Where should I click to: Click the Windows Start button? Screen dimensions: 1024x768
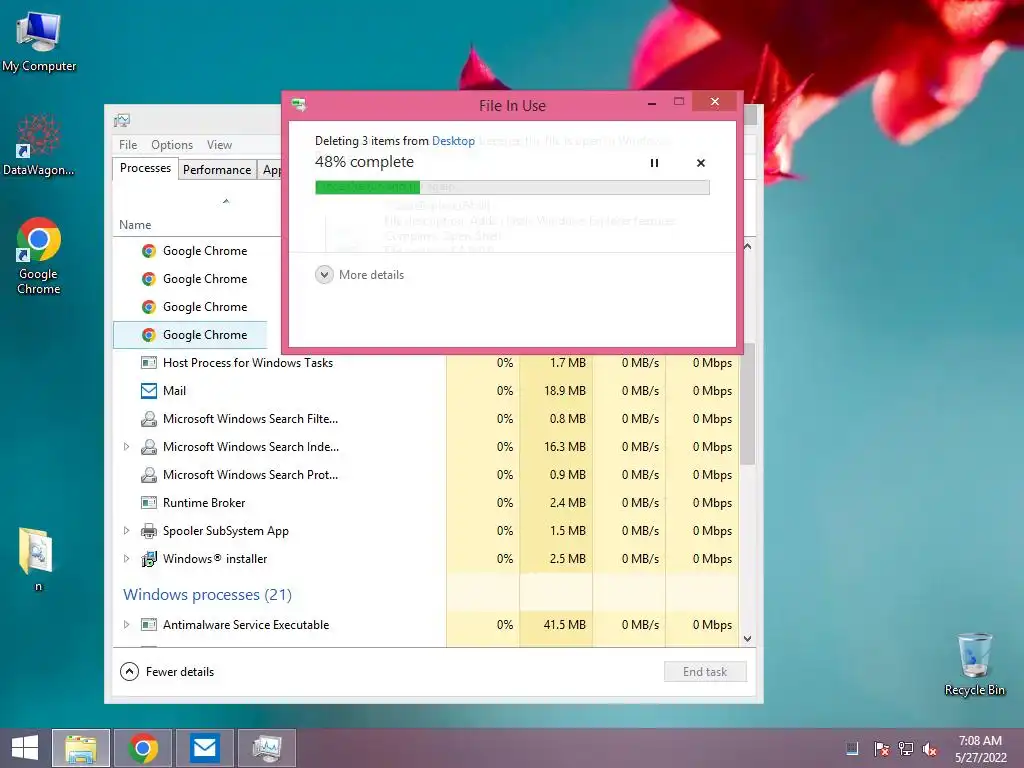25,748
